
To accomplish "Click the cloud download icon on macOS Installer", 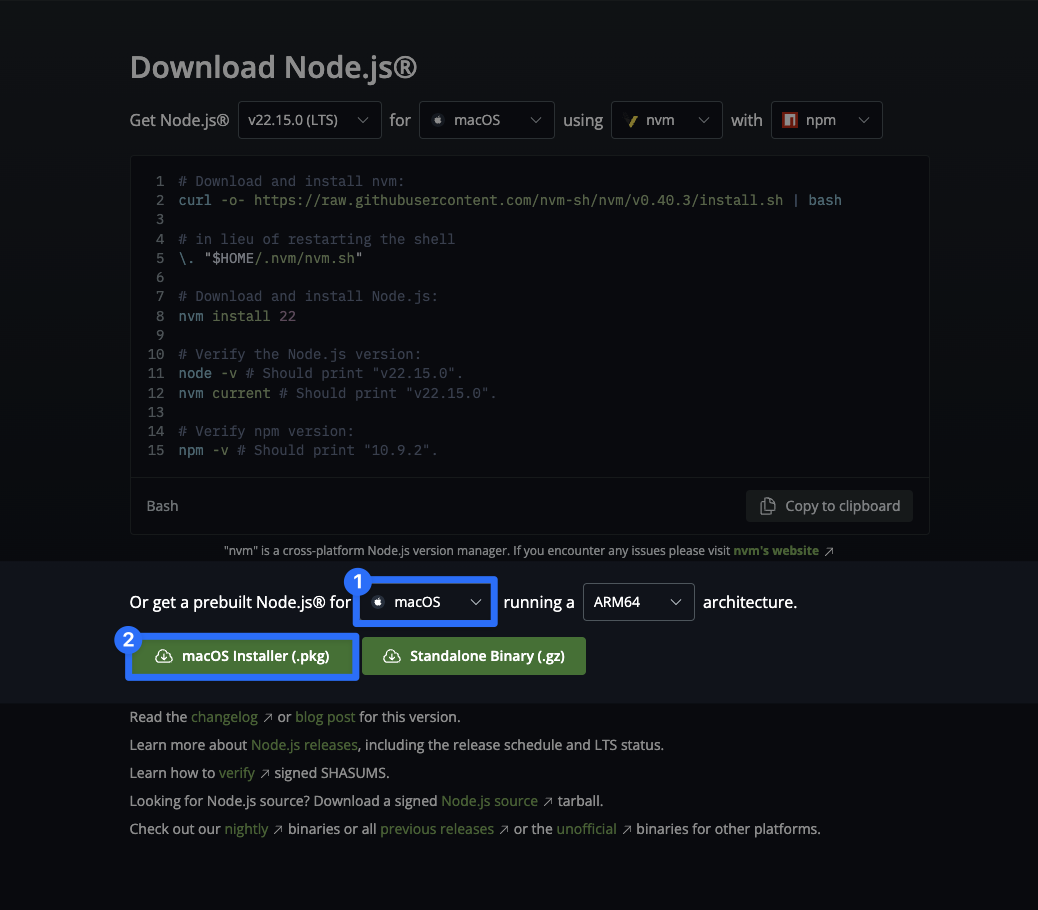I will click(x=164, y=656).
